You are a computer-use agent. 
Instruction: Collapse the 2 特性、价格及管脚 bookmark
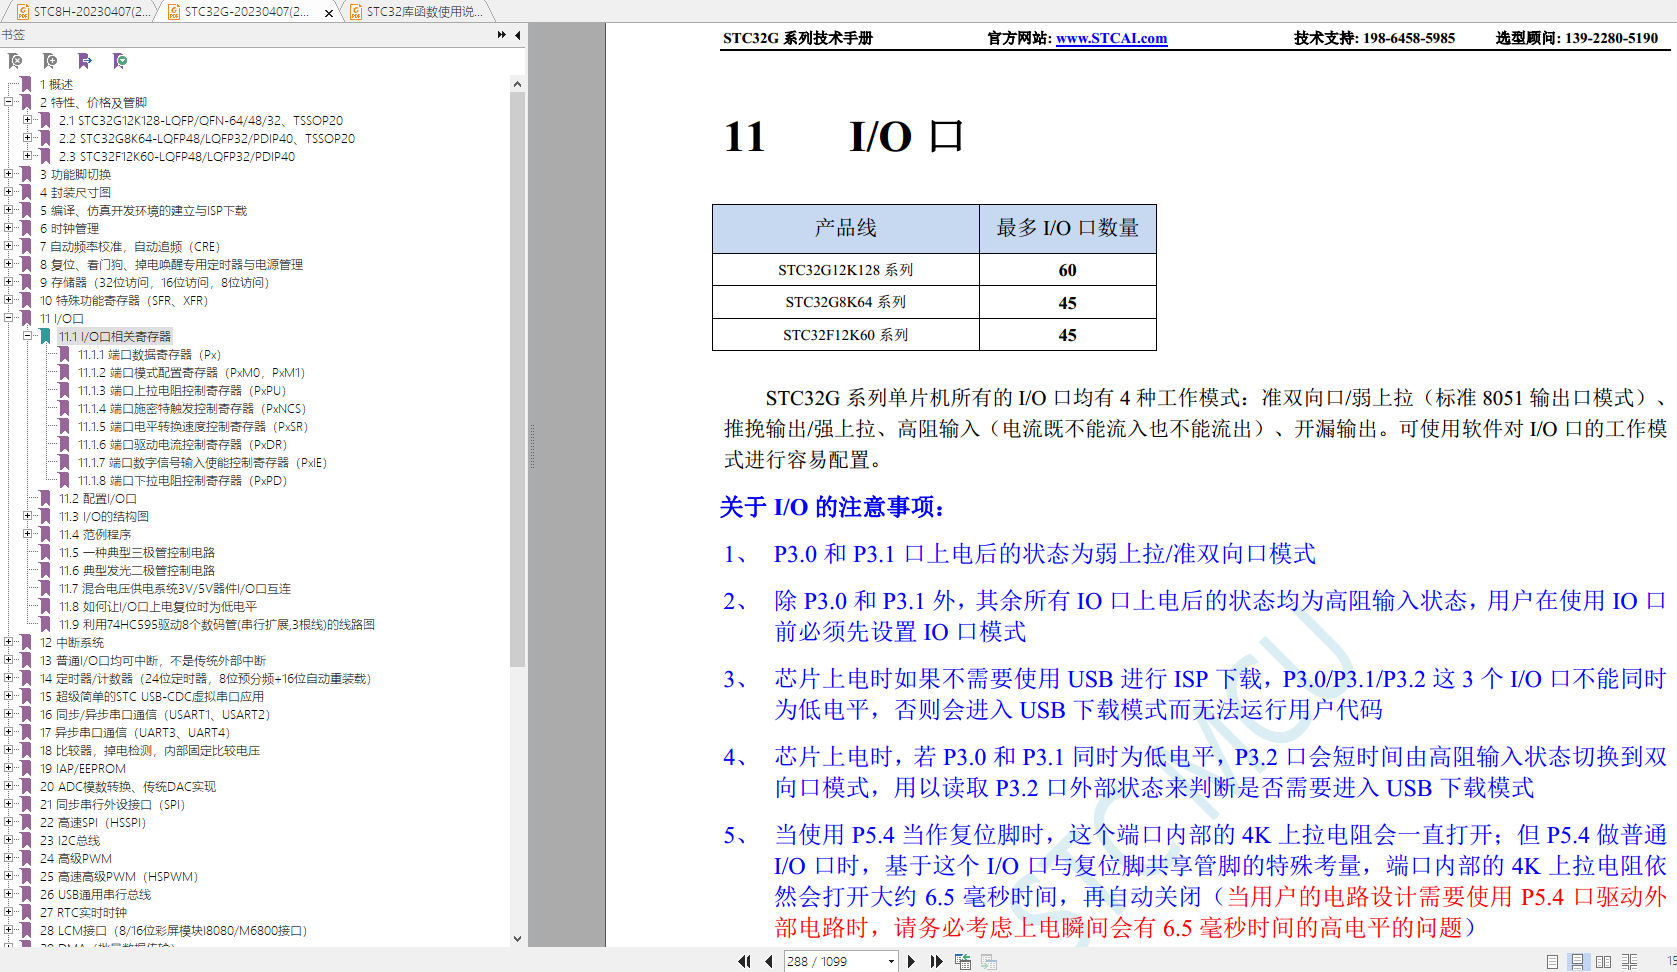(9, 102)
